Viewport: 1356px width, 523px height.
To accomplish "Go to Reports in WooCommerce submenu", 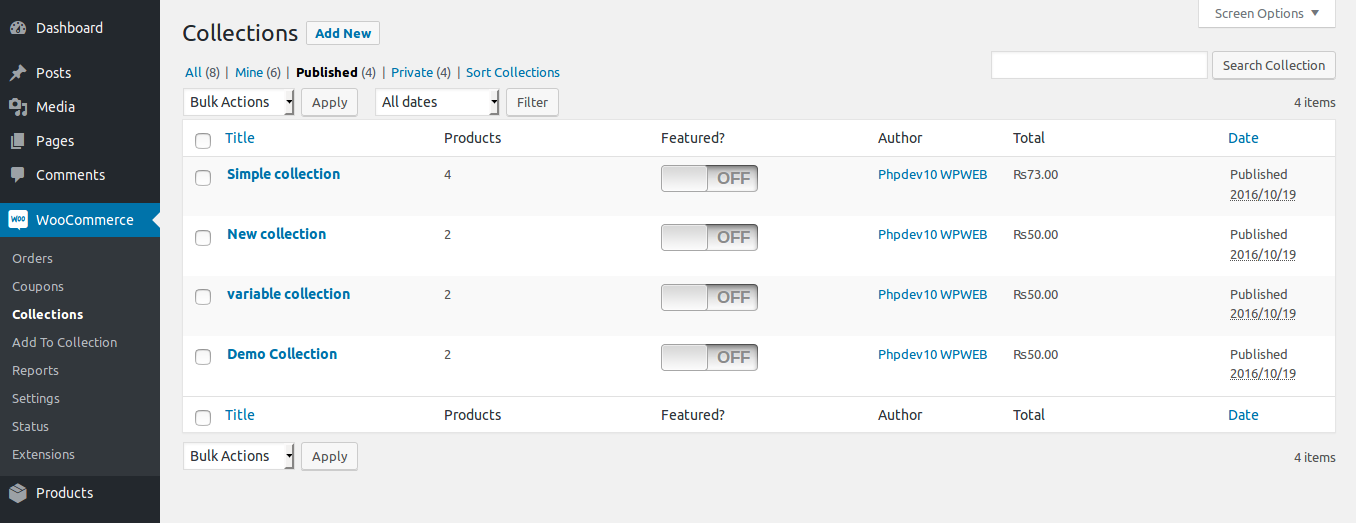I will point(35,370).
